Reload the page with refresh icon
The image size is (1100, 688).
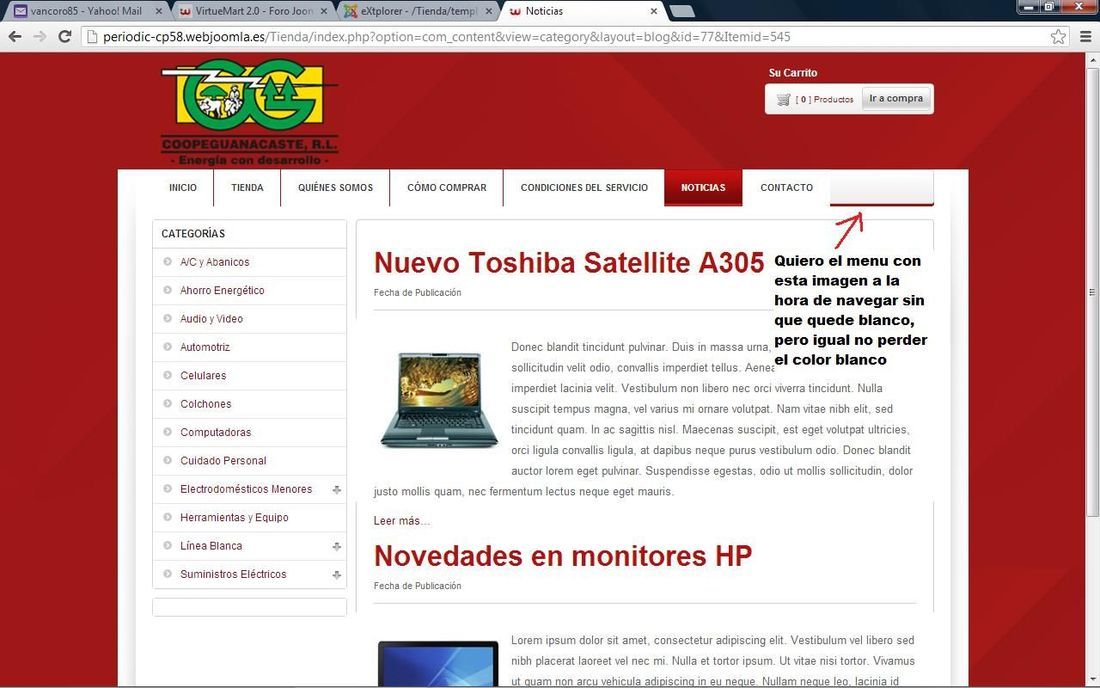(x=65, y=36)
